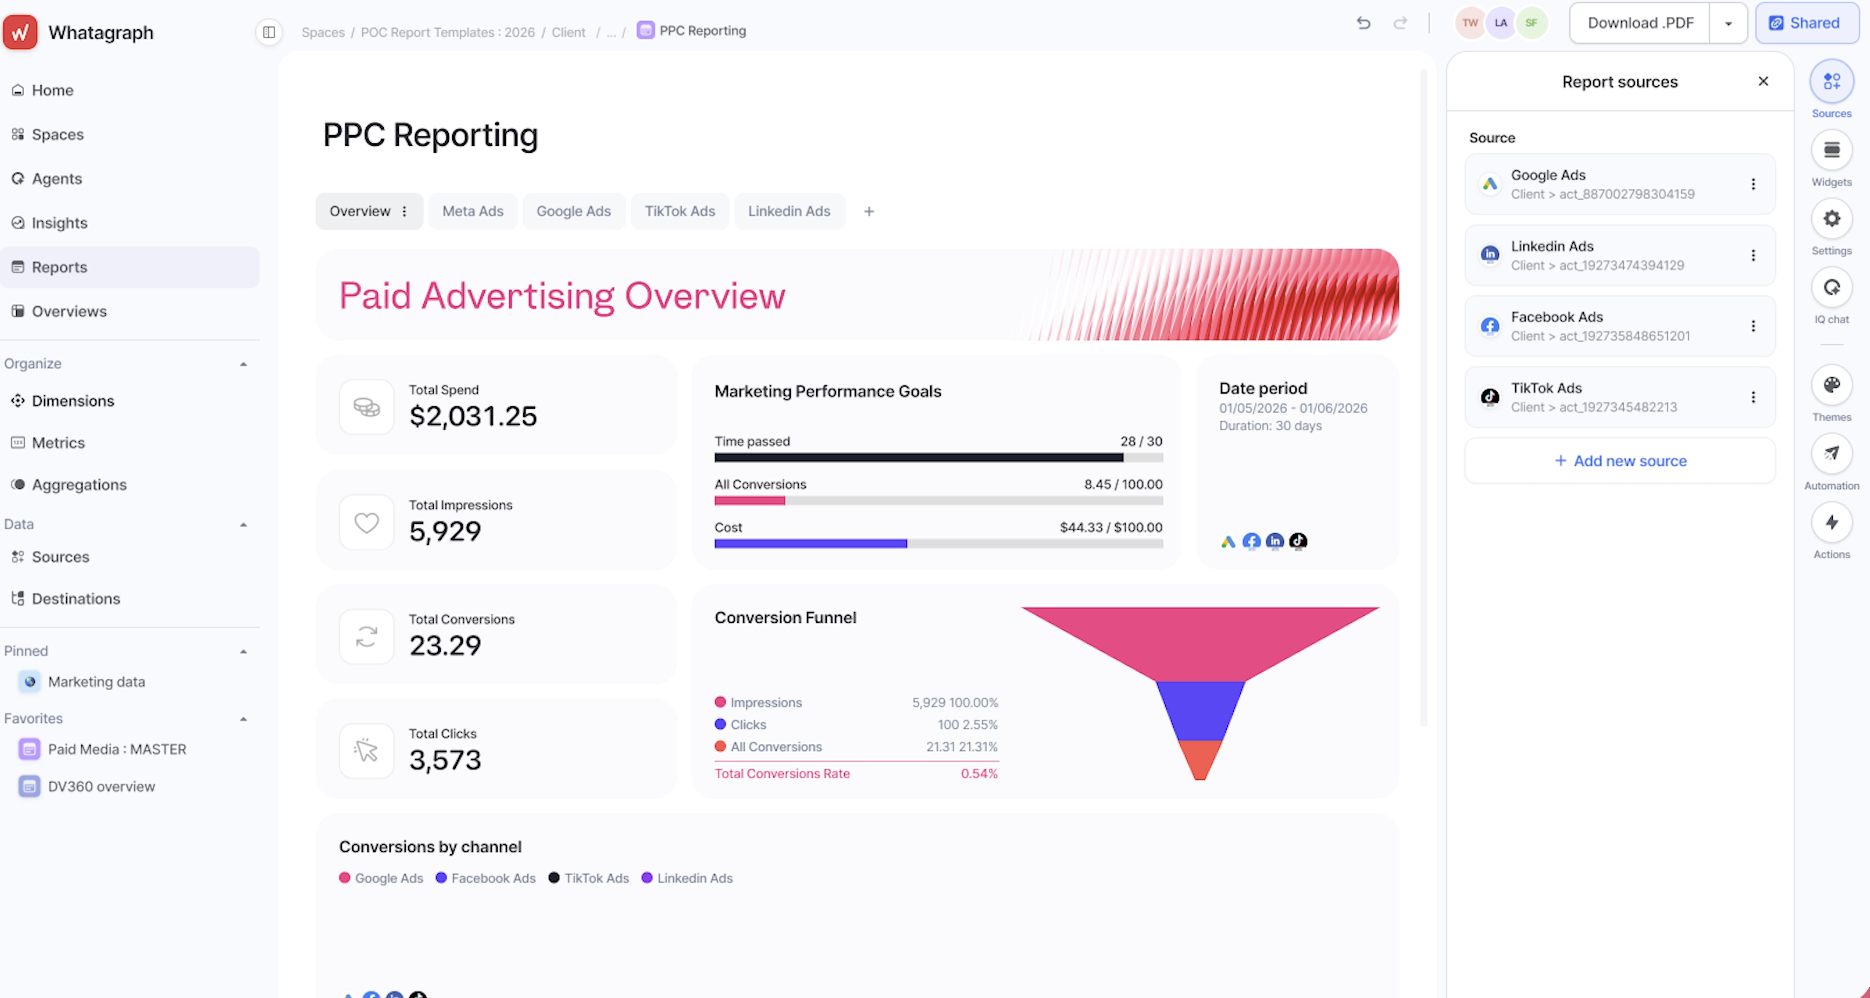Open POC Report Templates : 2026 breadcrumb
The width and height of the screenshot is (1870, 998).
click(x=448, y=32)
